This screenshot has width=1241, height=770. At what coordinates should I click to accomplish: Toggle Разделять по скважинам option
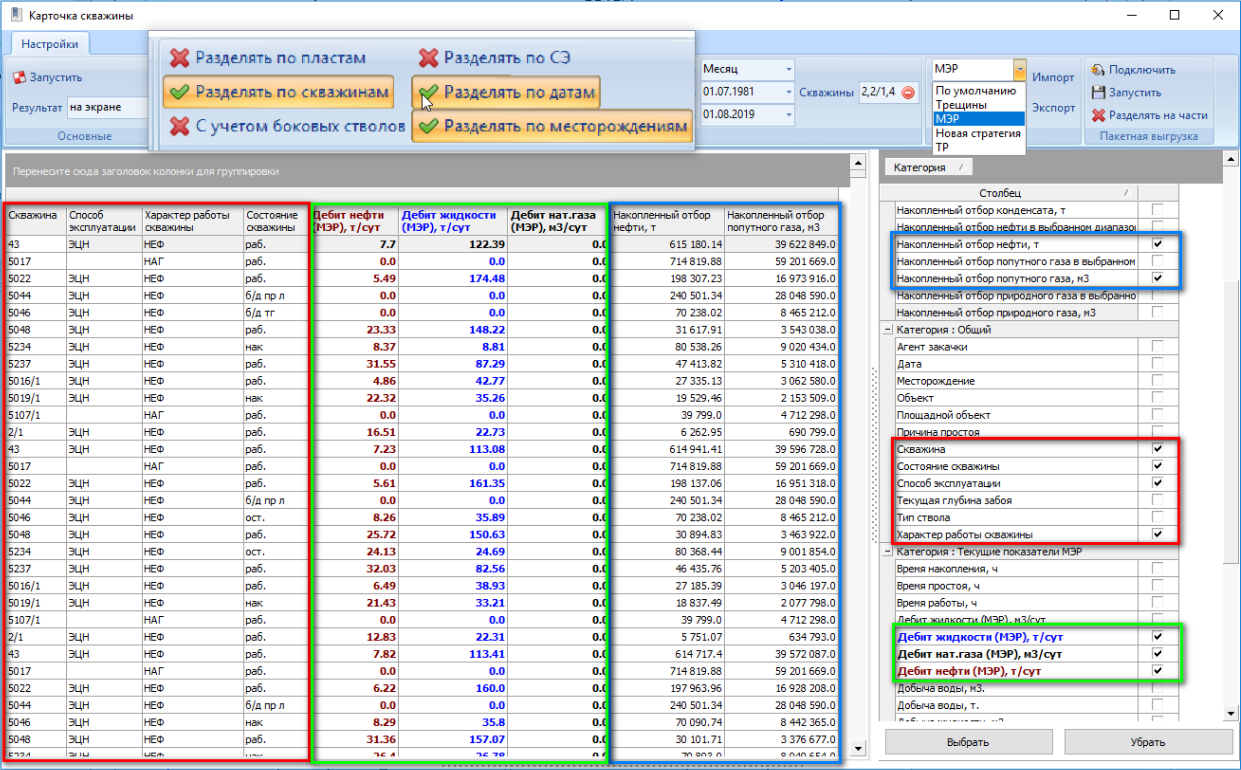point(278,92)
